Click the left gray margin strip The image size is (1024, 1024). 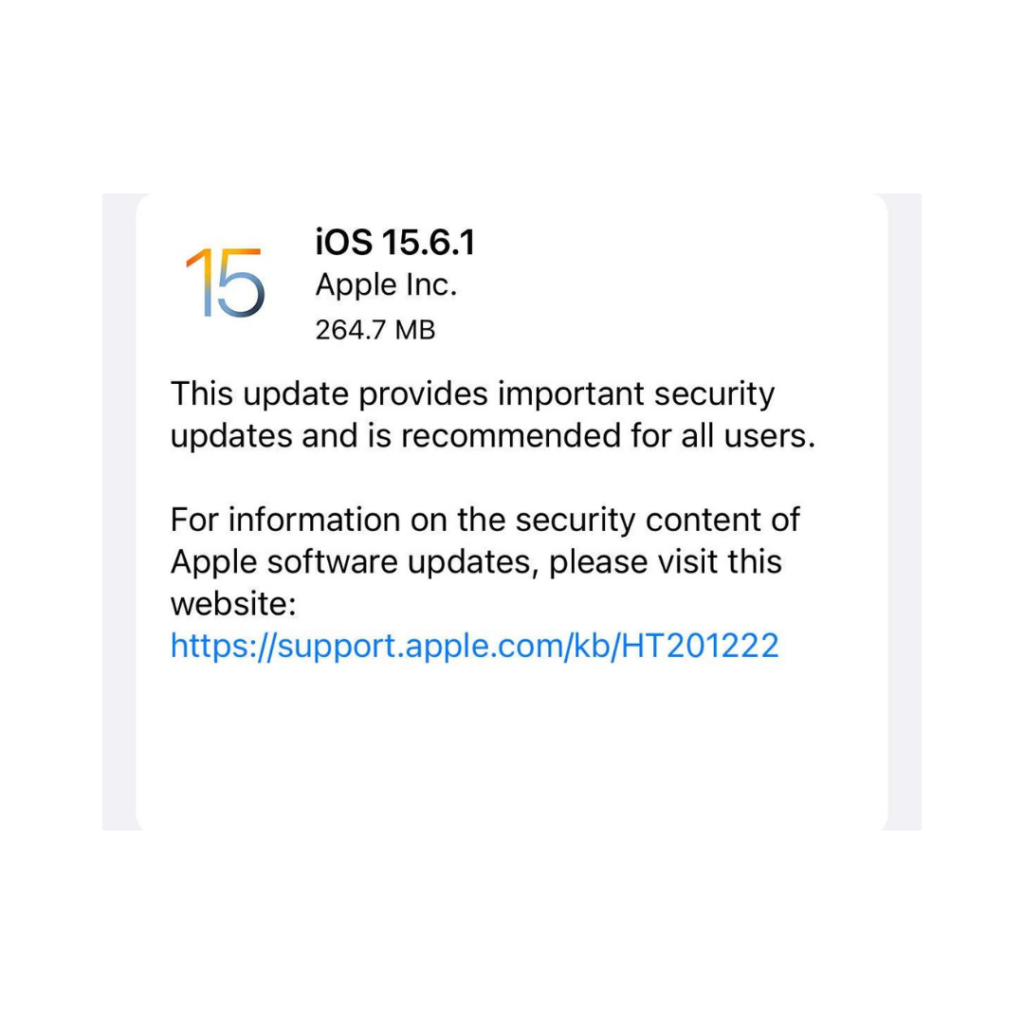(119, 512)
